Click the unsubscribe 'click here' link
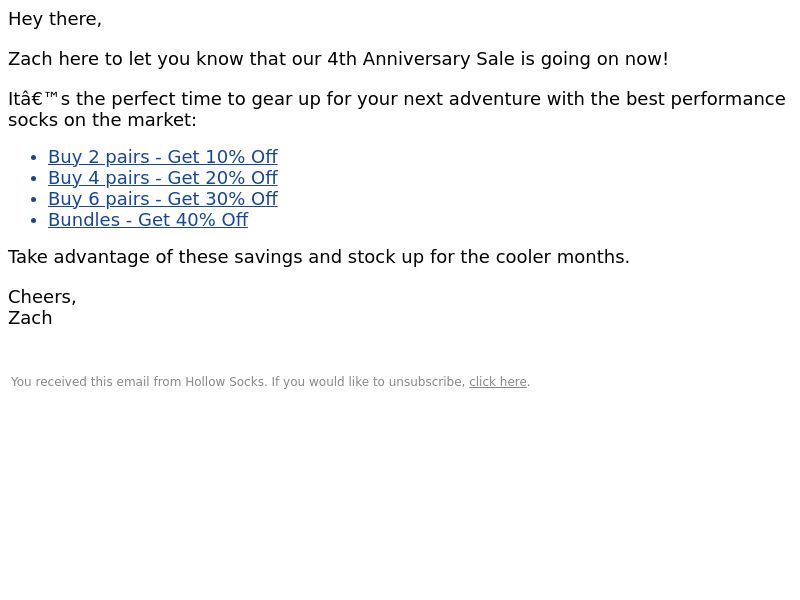Viewport: 800px width, 600px height. click(x=497, y=382)
